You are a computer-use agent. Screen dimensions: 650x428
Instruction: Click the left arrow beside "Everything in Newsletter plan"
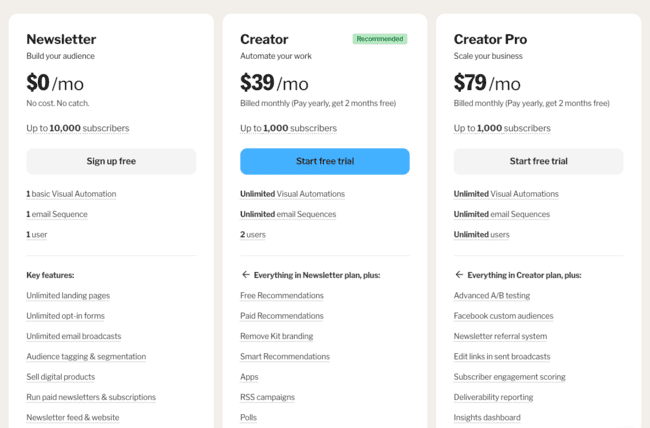pos(245,275)
